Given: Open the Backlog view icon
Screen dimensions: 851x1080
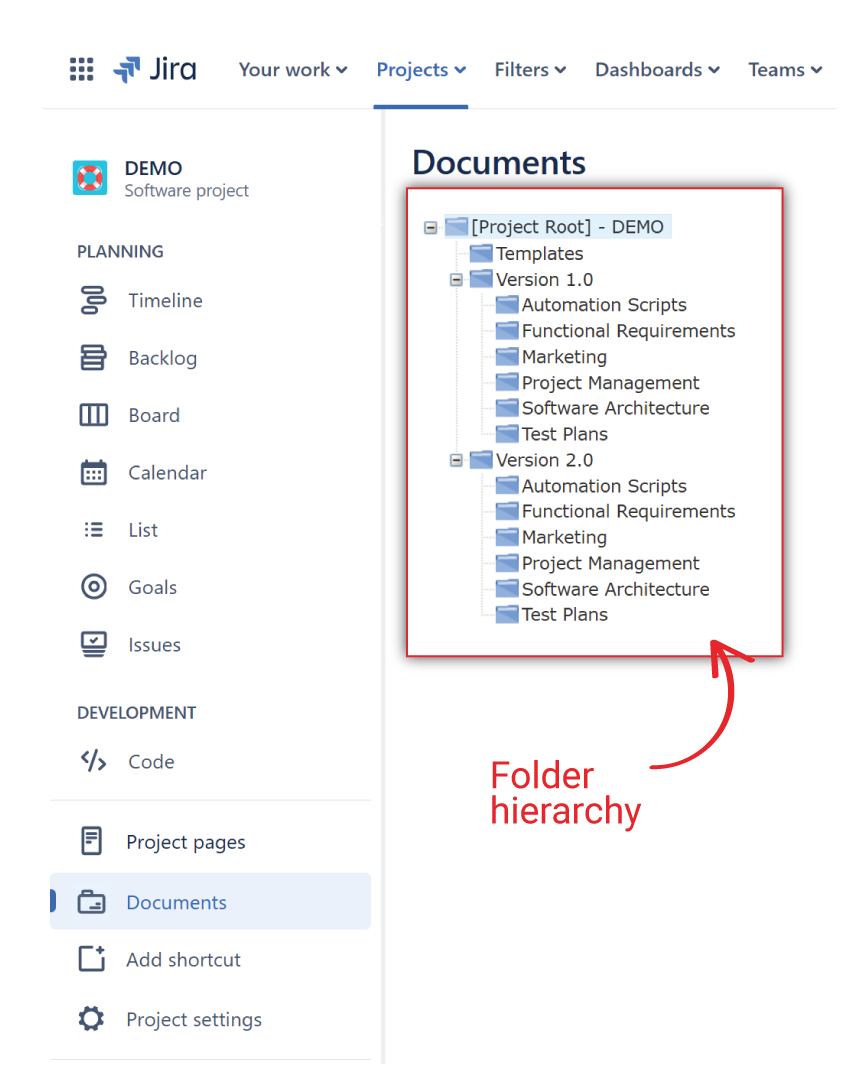Looking at the screenshot, I should tap(93, 357).
